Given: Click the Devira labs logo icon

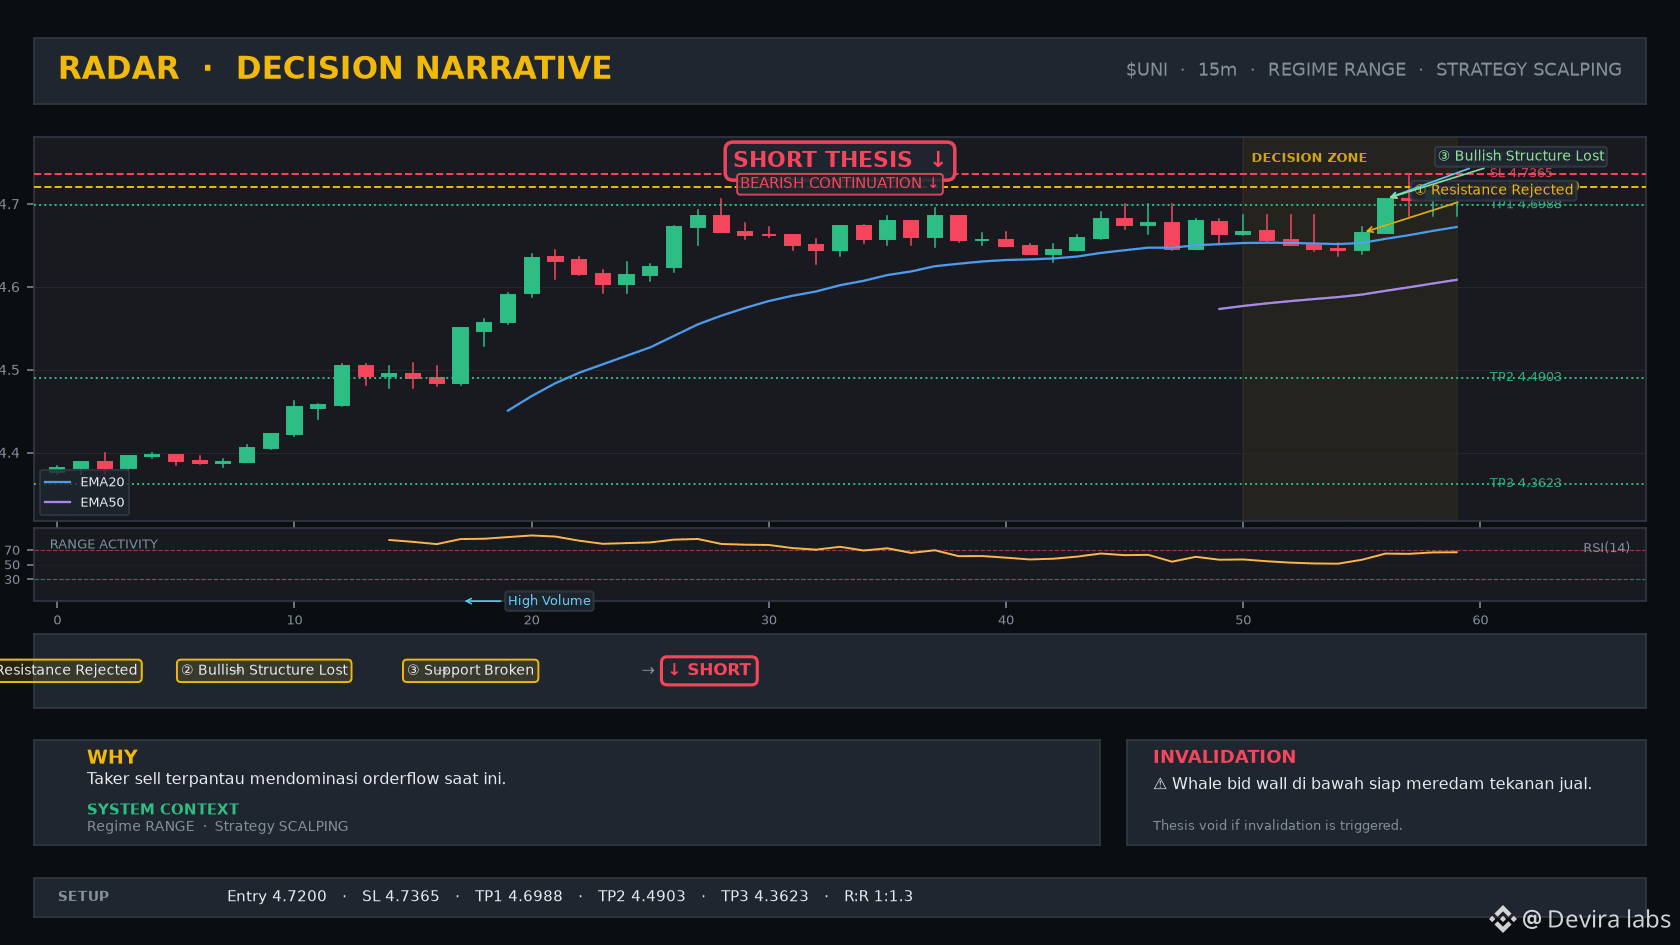Looking at the screenshot, I should 1502,919.
